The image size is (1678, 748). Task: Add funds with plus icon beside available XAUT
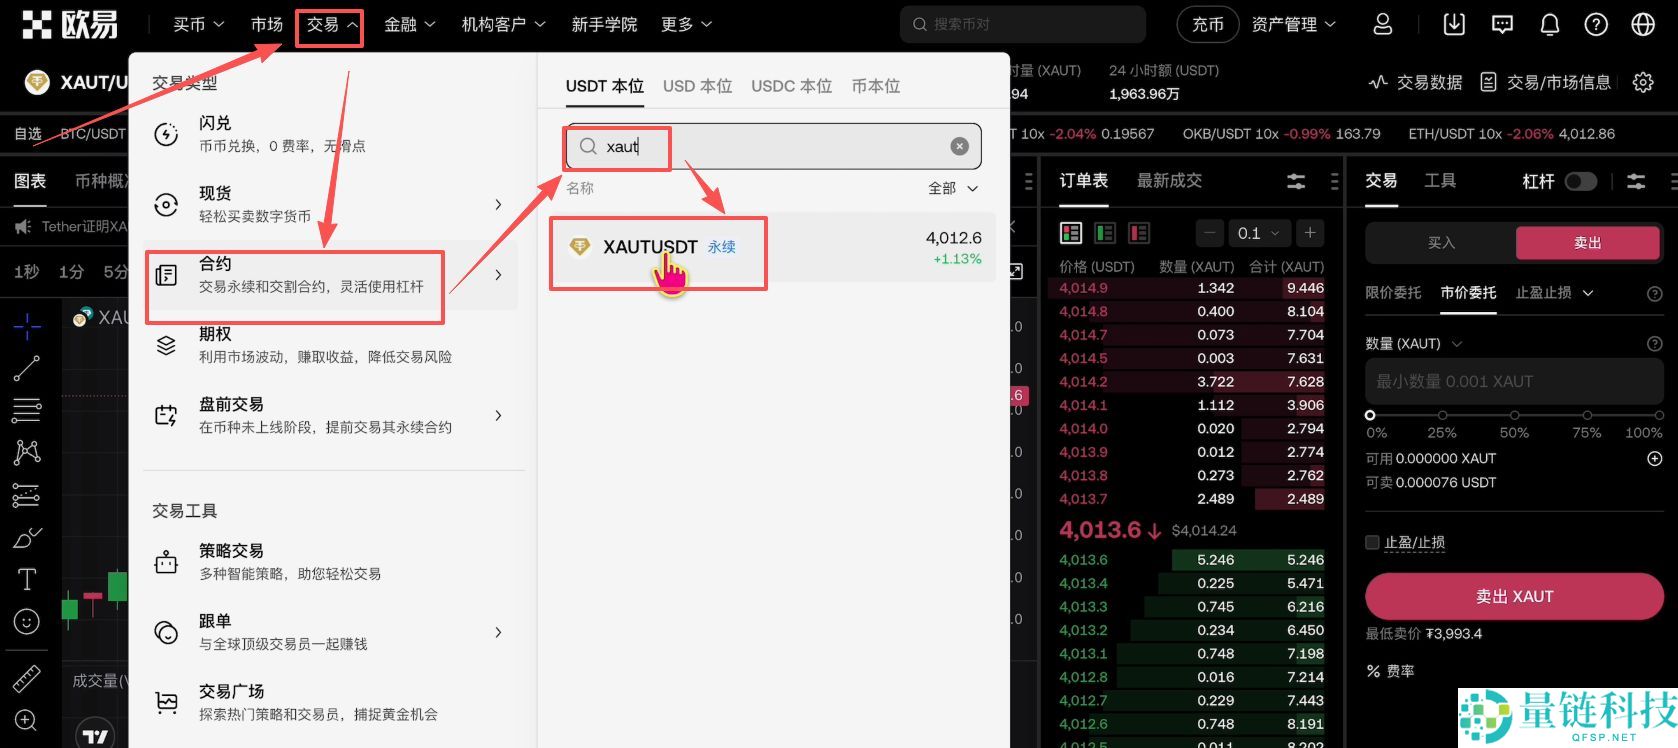[x=1655, y=458]
